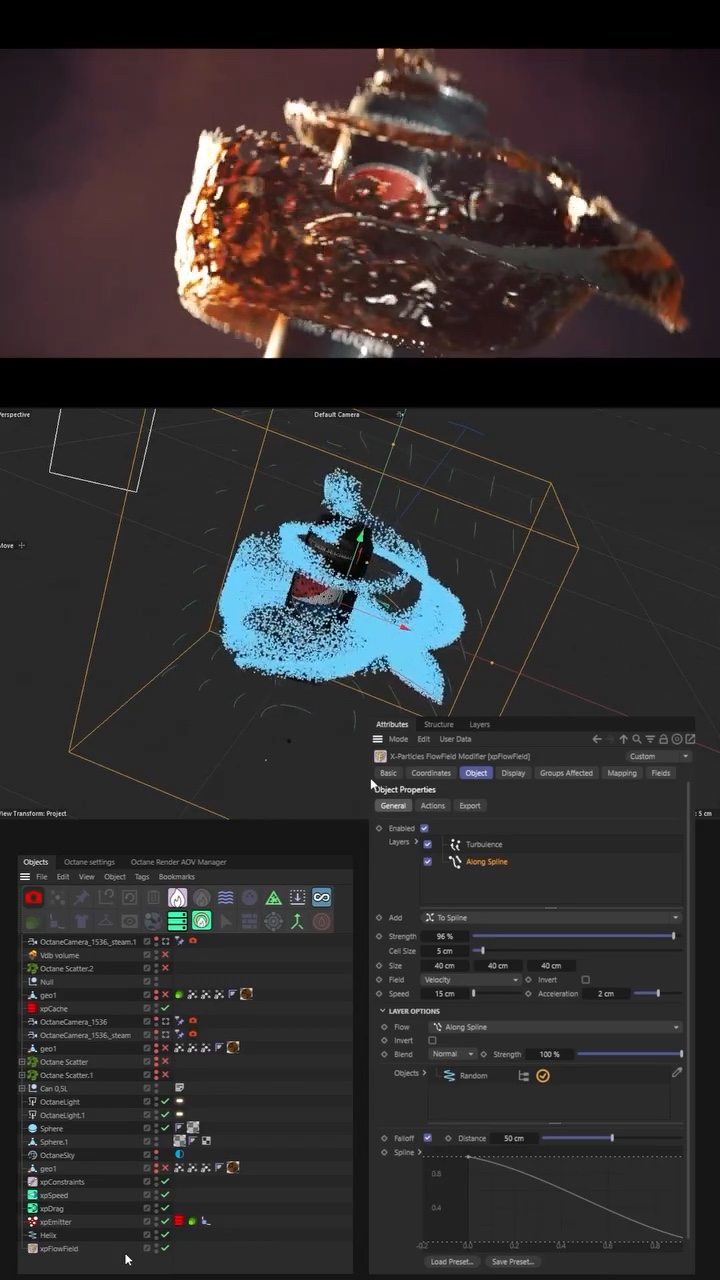Viewport: 720px width, 1280px height.
Task: Open the Field Velocity dropdown
Action: [x=471, y=980]
